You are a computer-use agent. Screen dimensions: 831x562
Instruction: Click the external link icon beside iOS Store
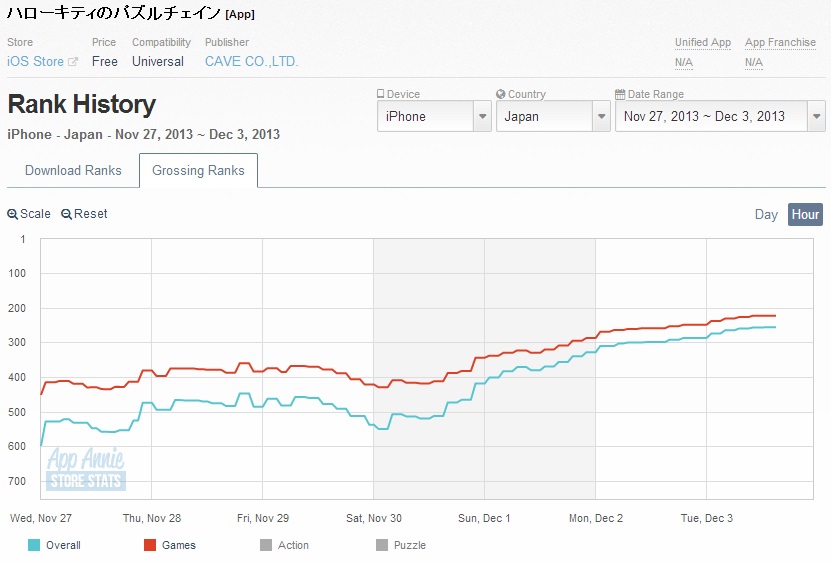(73, 62)
